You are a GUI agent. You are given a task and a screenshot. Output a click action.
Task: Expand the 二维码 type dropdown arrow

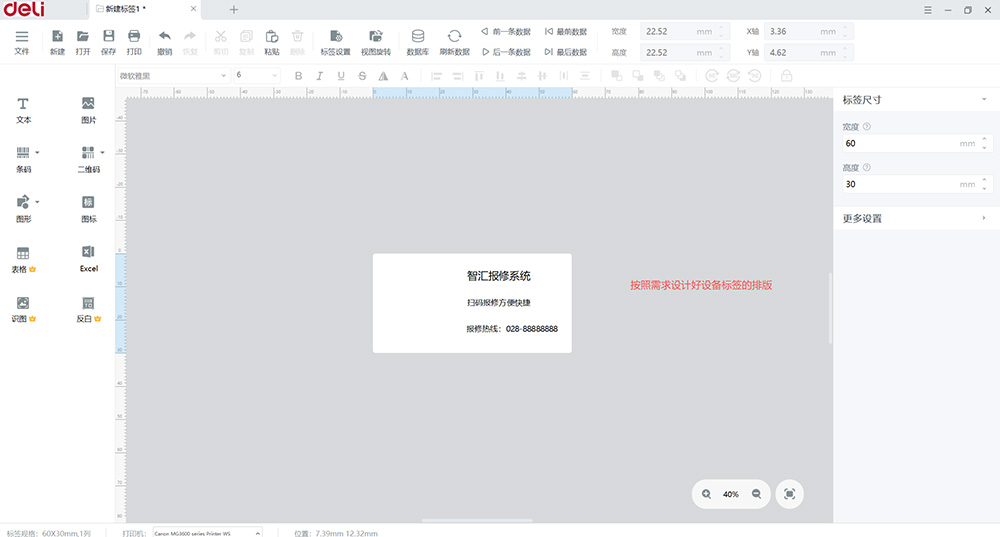coord(103,152)
